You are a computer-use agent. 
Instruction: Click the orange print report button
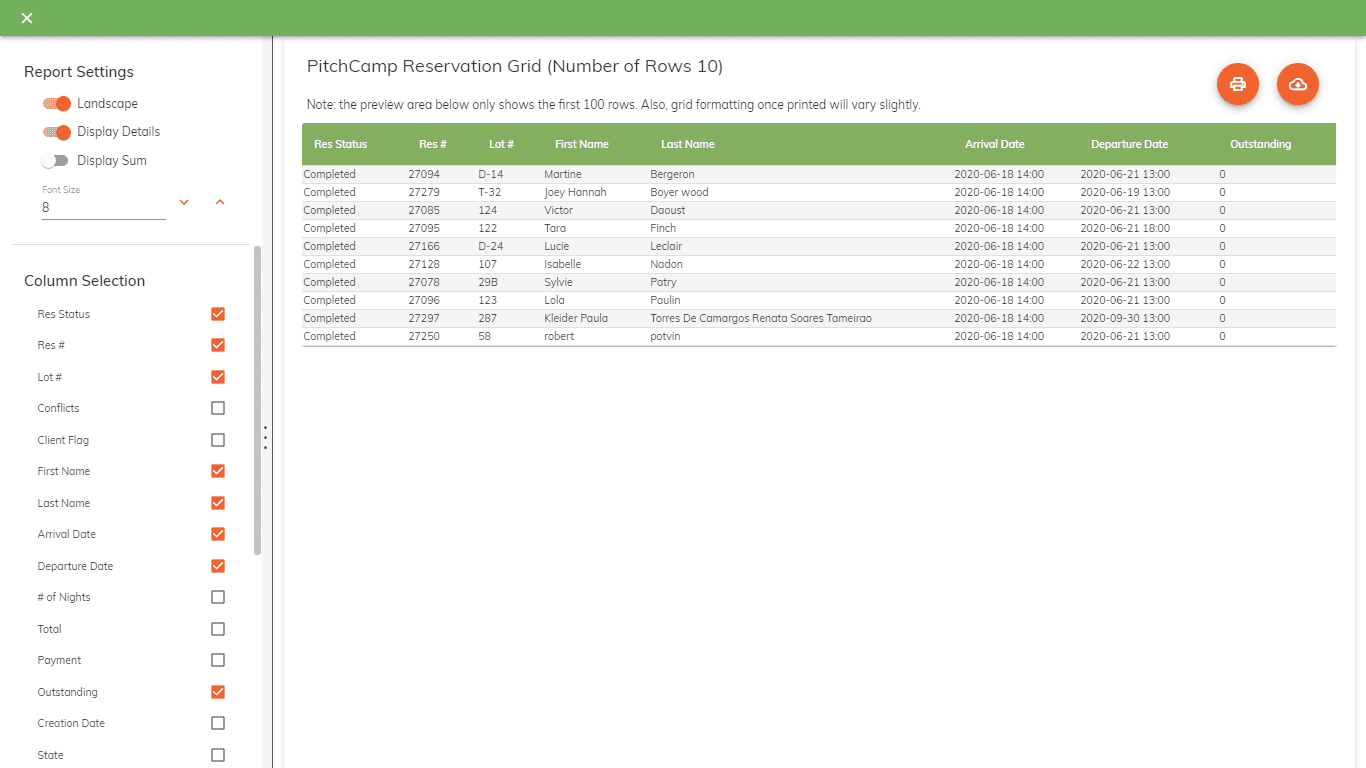tap(1238, 84)
